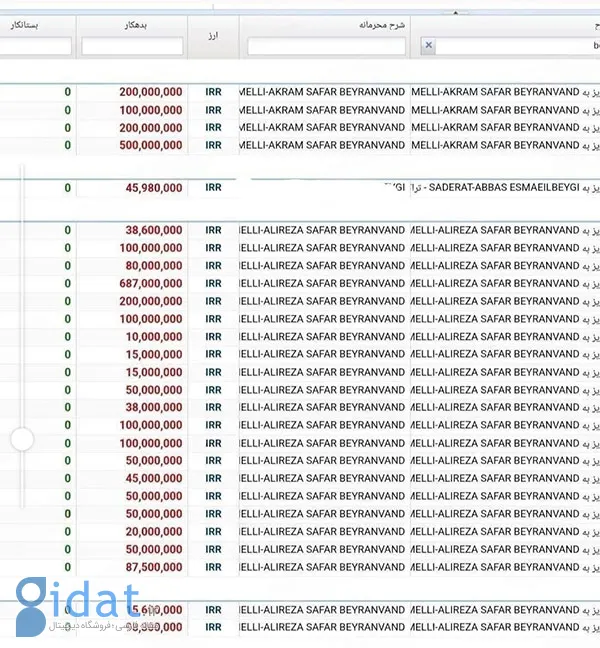Click the SADERAT-ABBAS ESMAEILBEYGI description cell
This screenshot has height=648, width=600.
tap(505, 188)
